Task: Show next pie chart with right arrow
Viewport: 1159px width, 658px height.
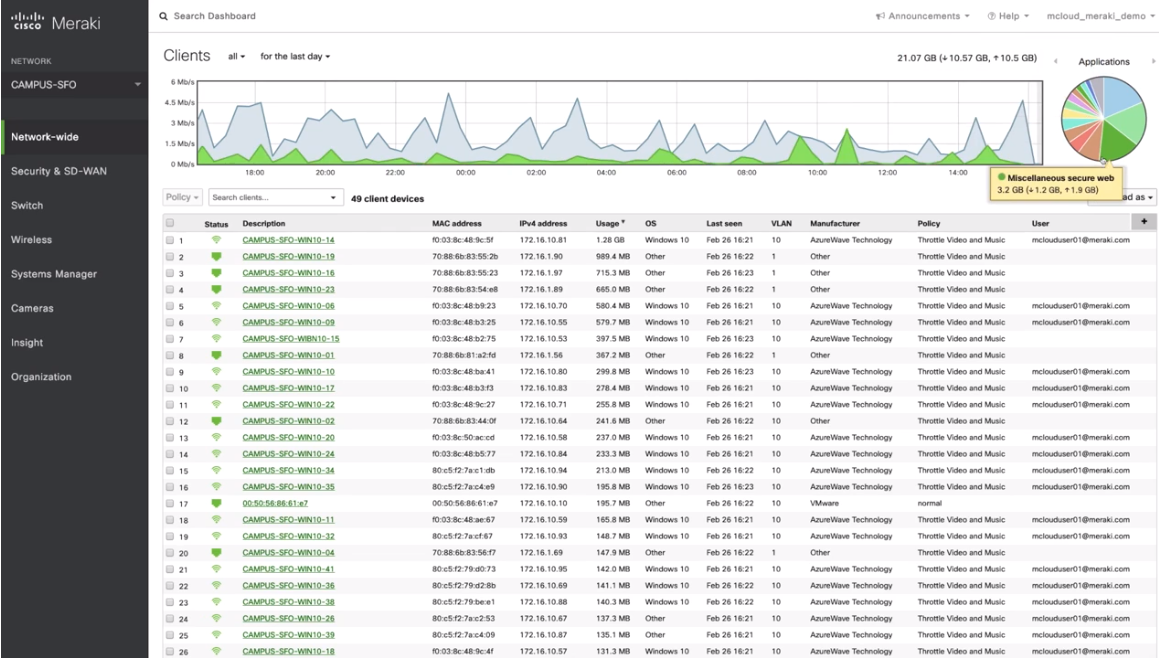Action: pyautogui.click(x=1152, y=61)
